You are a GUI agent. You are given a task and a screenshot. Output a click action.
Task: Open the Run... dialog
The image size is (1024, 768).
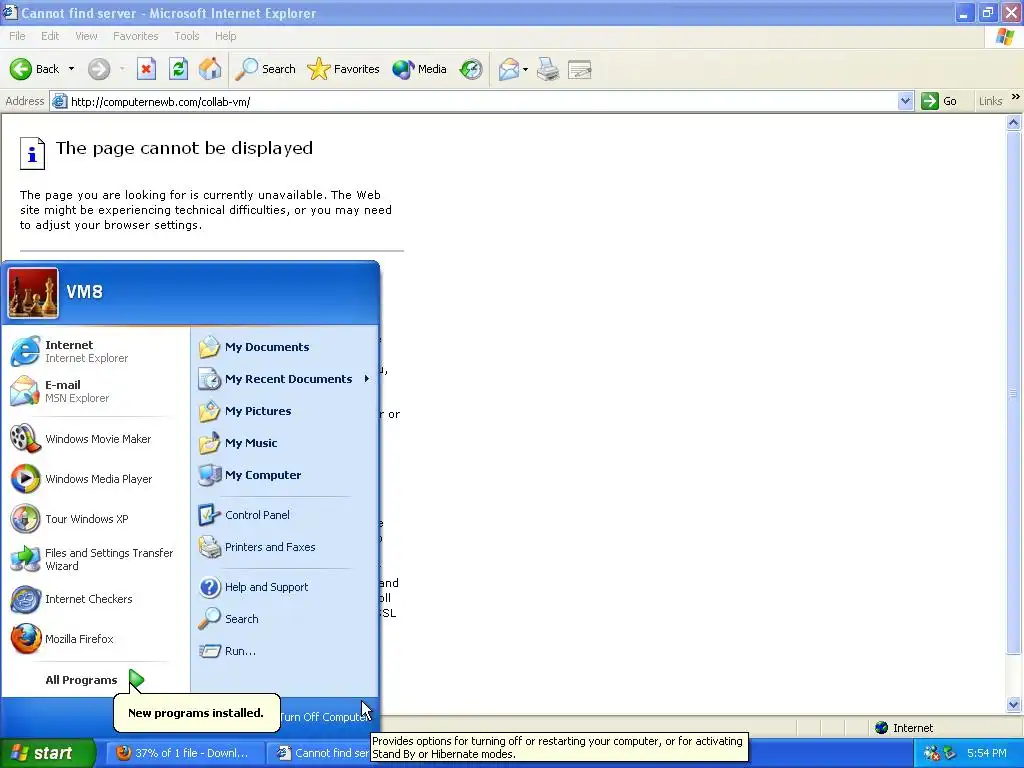point(285,650)
